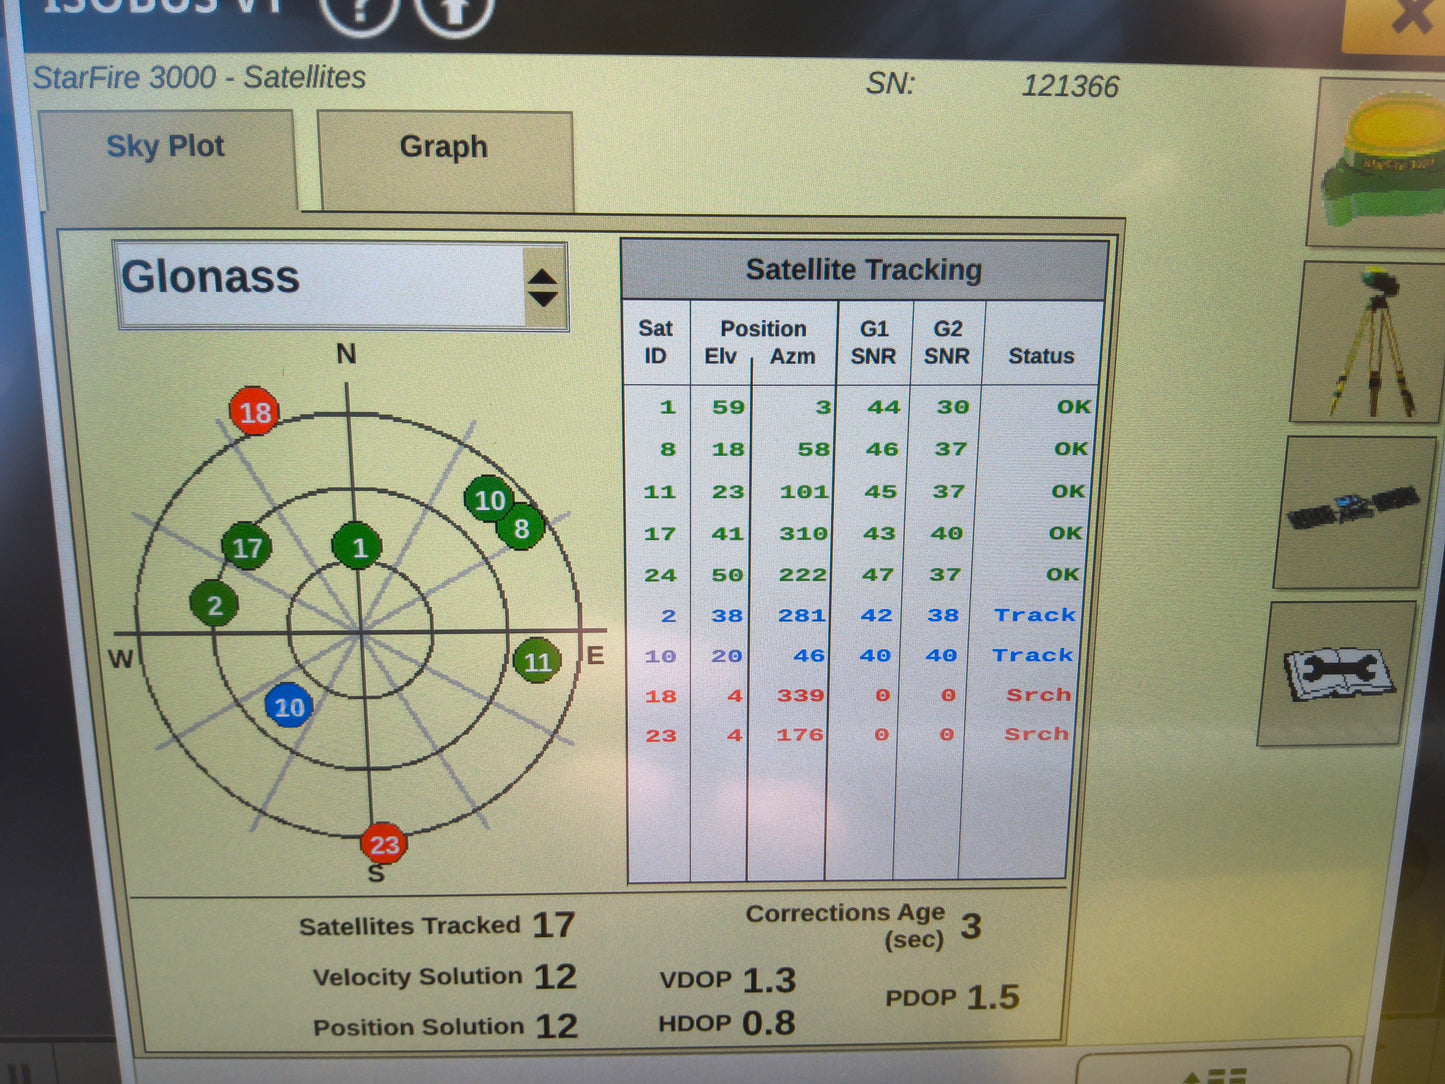This screenshot has width=1445, height=1084.
Task: Select red satellite 23 on sky plot
Action: (x=384, y=845)
